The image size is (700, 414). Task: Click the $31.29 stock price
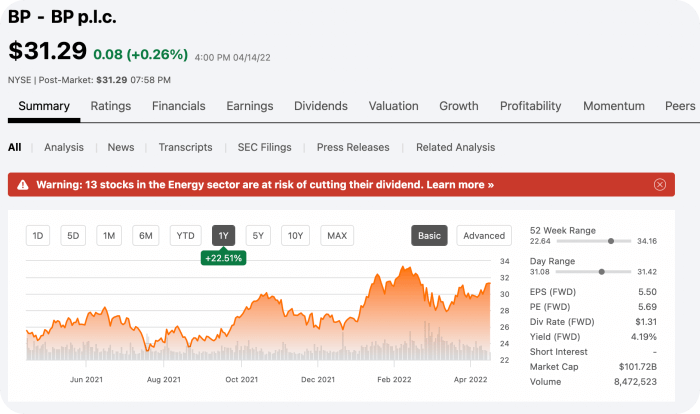tap(47, 50)
